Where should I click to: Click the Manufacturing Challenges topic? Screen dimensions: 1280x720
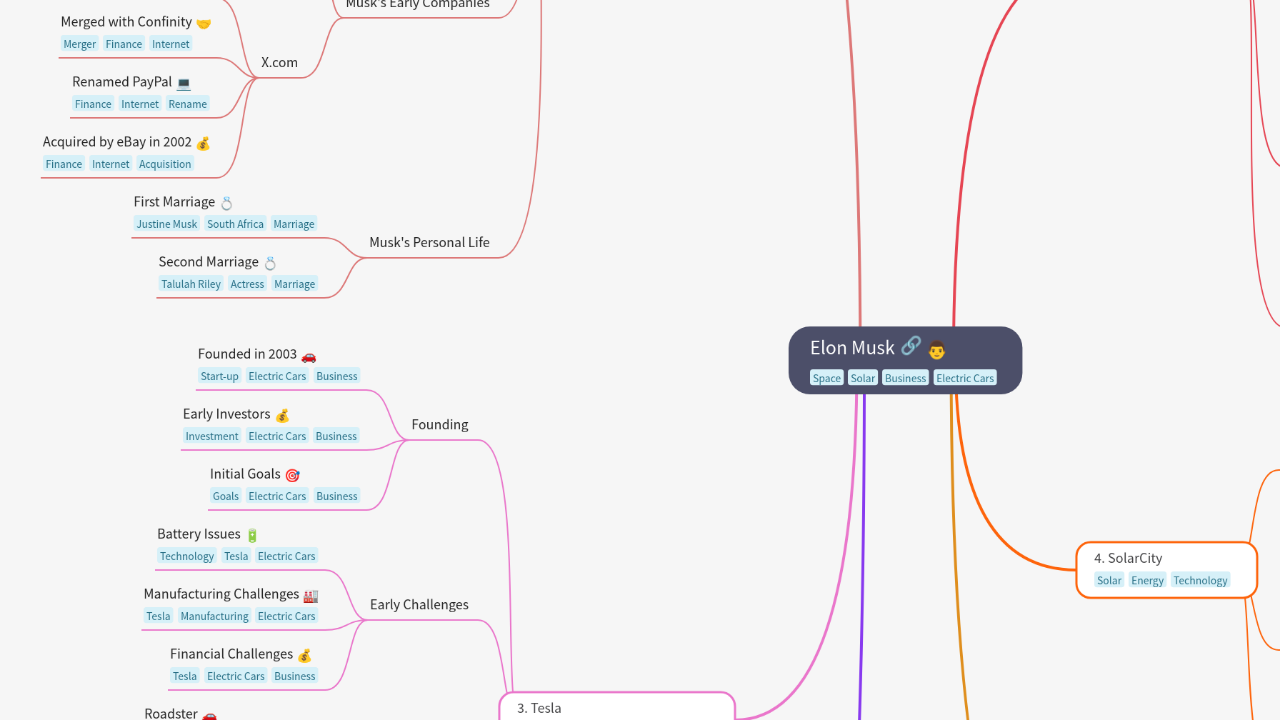click(221, 594)
